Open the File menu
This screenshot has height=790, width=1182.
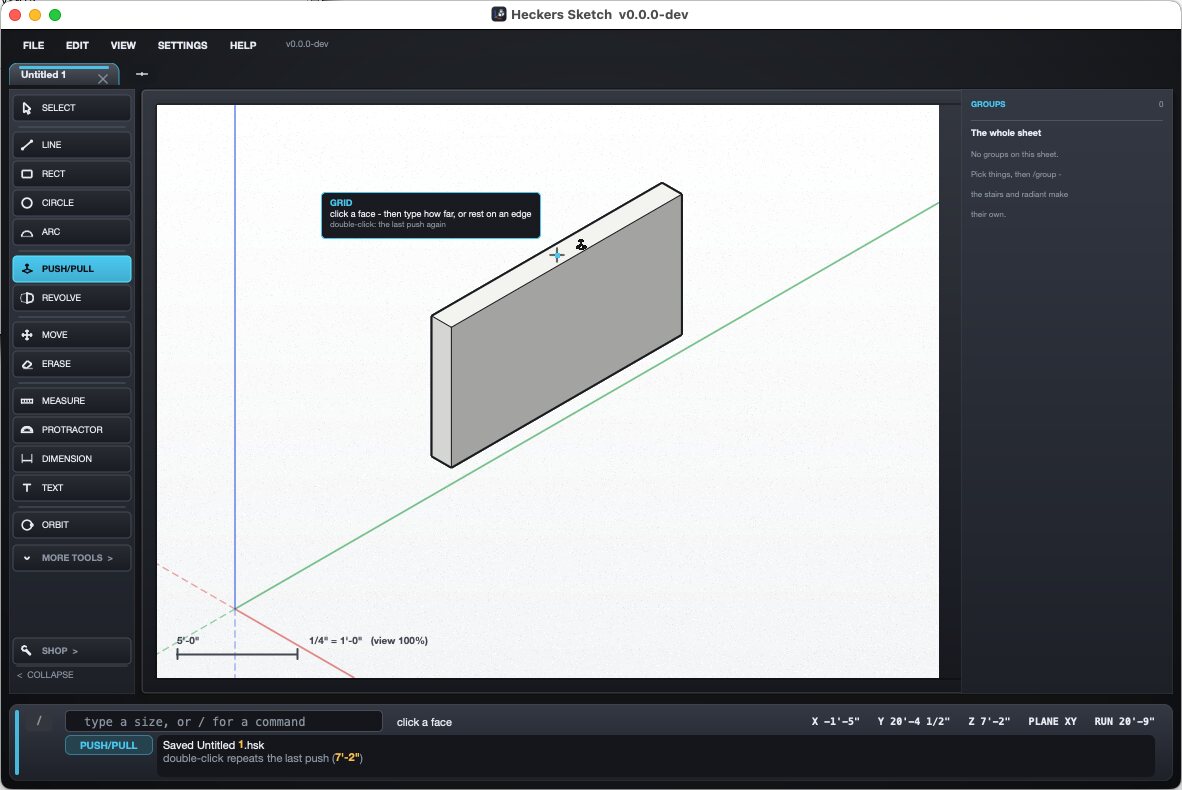point(33,45)
